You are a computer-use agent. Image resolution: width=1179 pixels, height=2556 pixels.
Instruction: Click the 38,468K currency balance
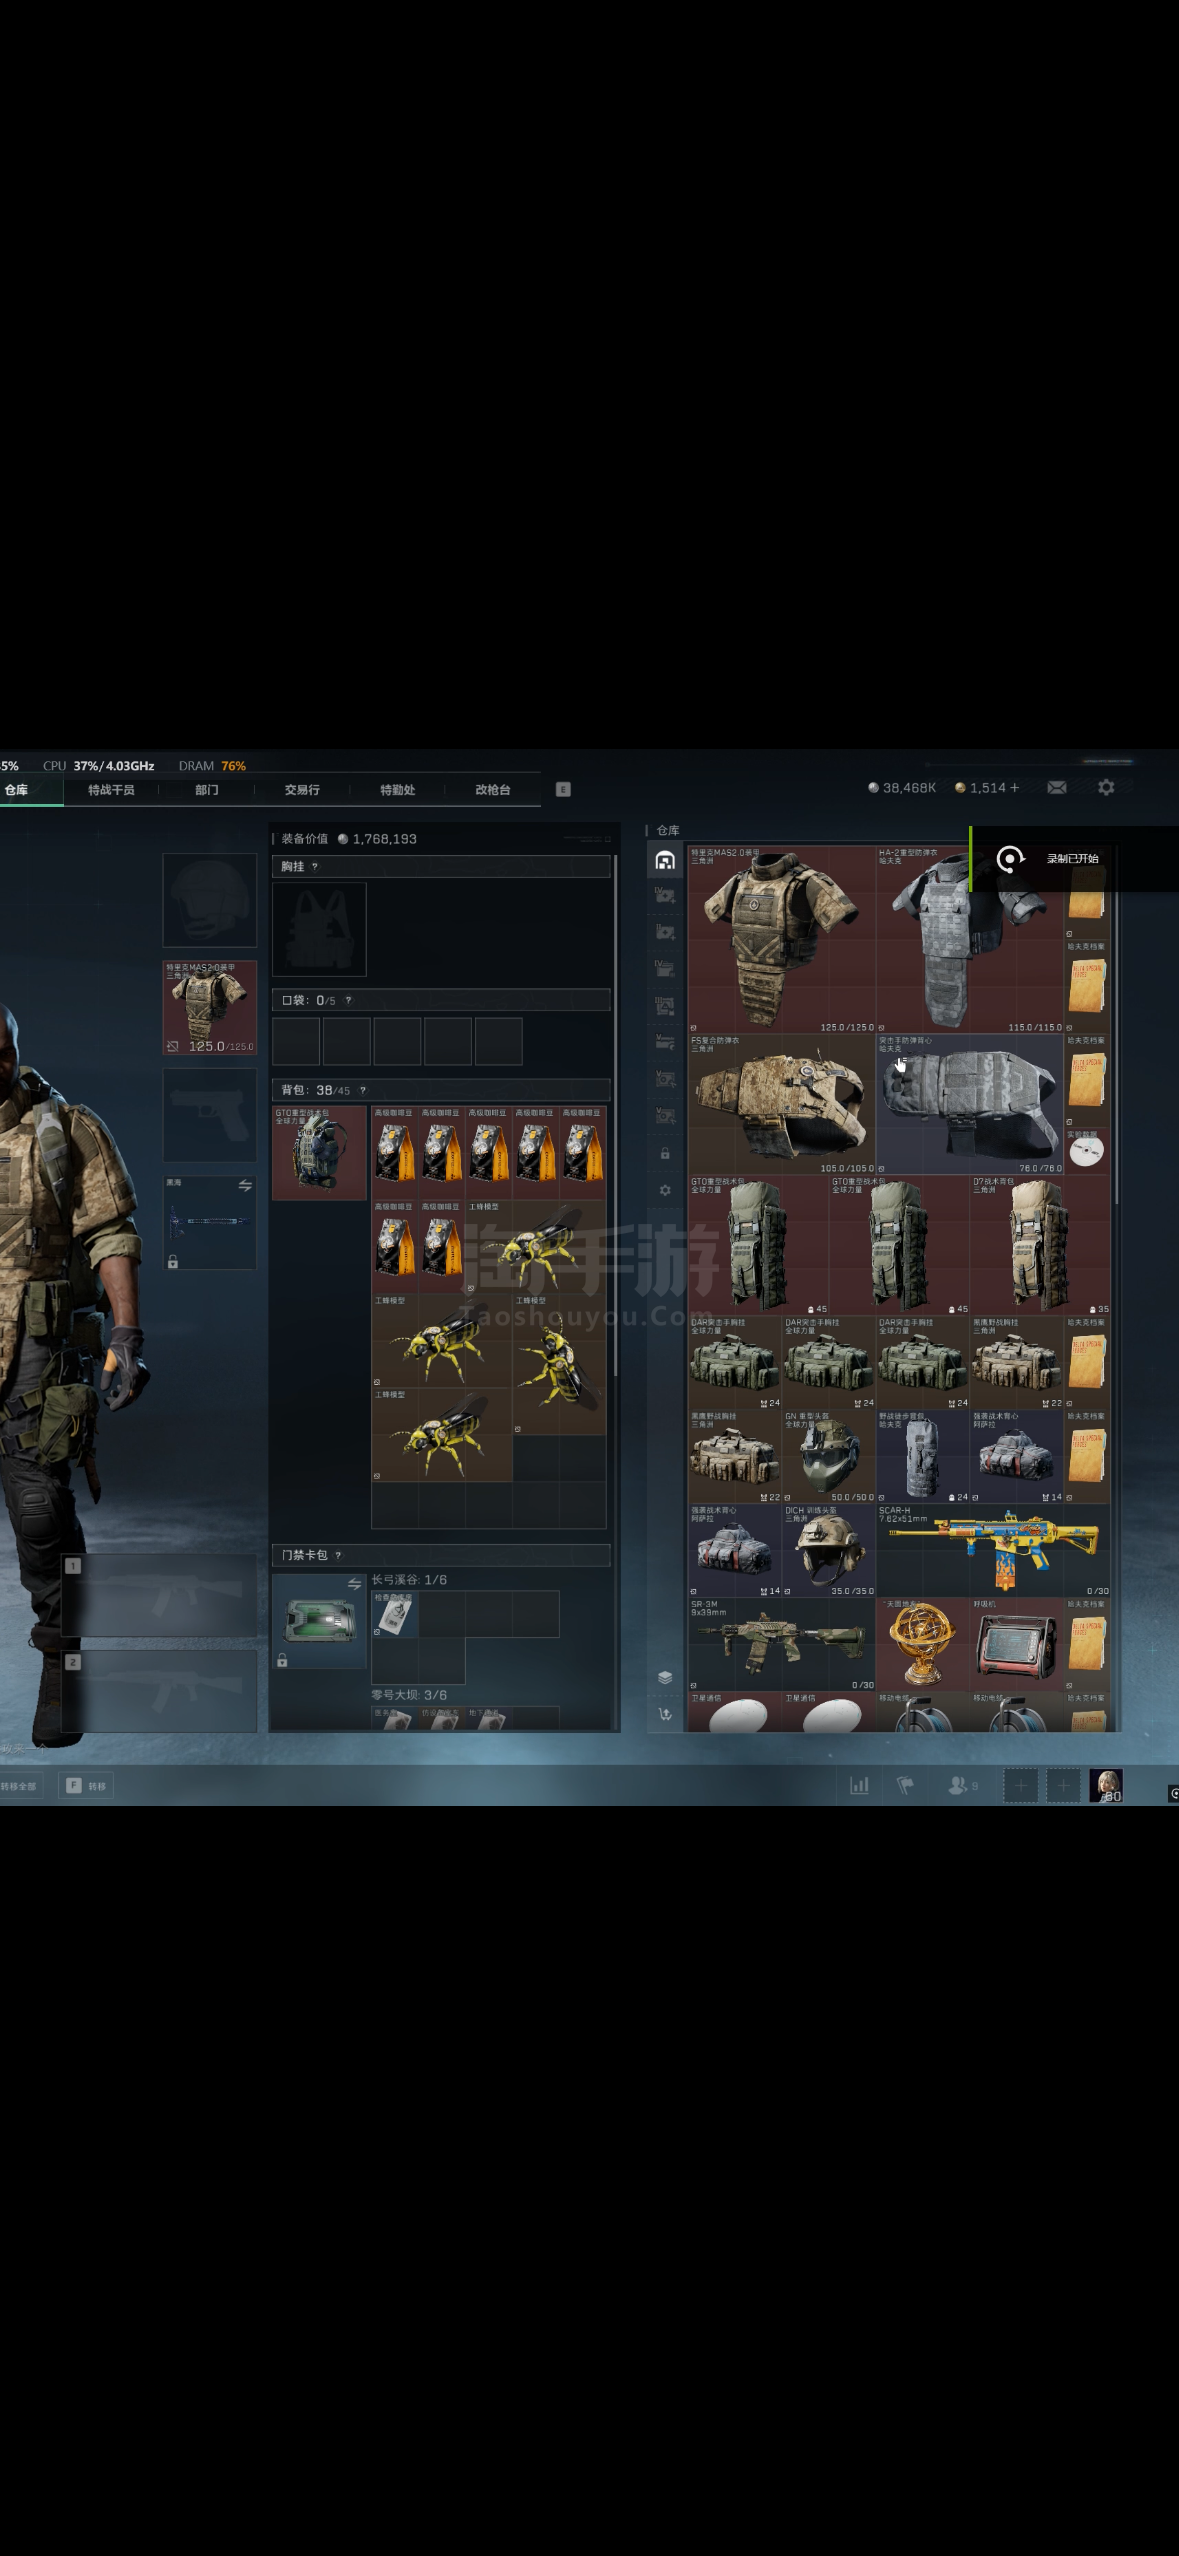tap(902, 788)
